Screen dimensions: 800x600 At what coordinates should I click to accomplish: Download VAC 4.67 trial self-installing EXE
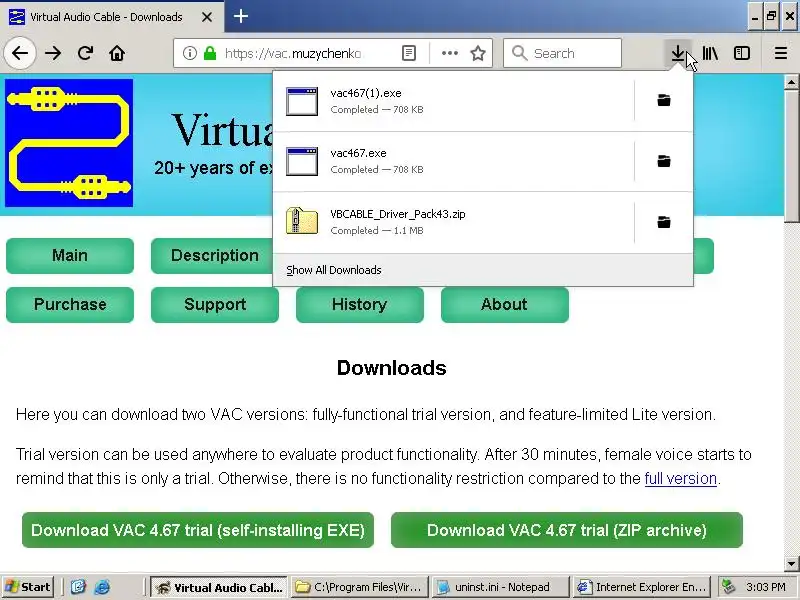198,530
